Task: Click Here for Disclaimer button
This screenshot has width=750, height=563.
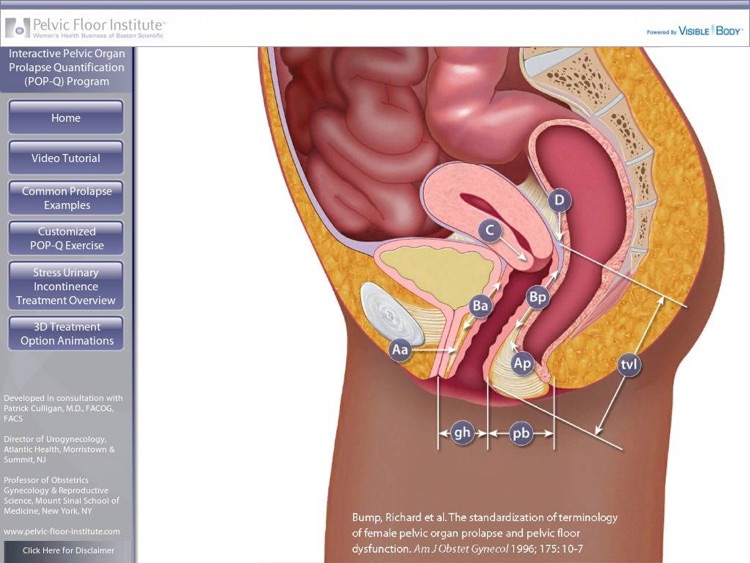Action: tap(67, 551)
